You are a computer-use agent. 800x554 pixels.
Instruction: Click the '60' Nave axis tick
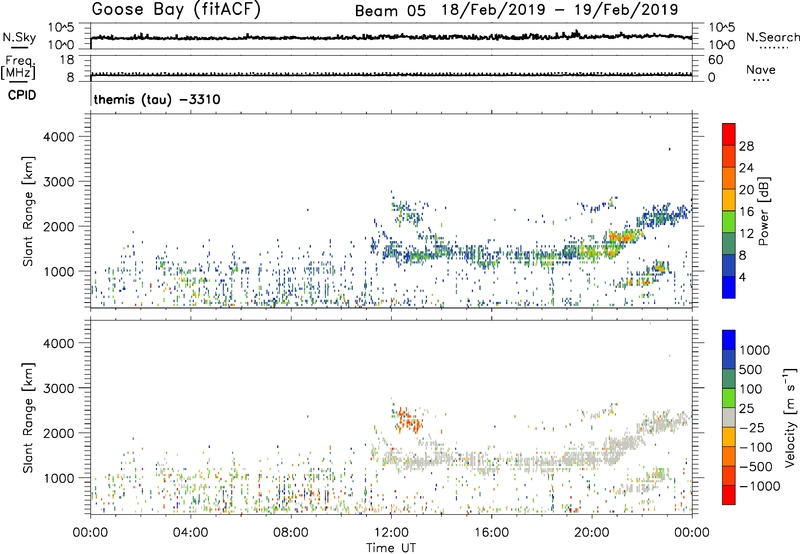(715, 60)
